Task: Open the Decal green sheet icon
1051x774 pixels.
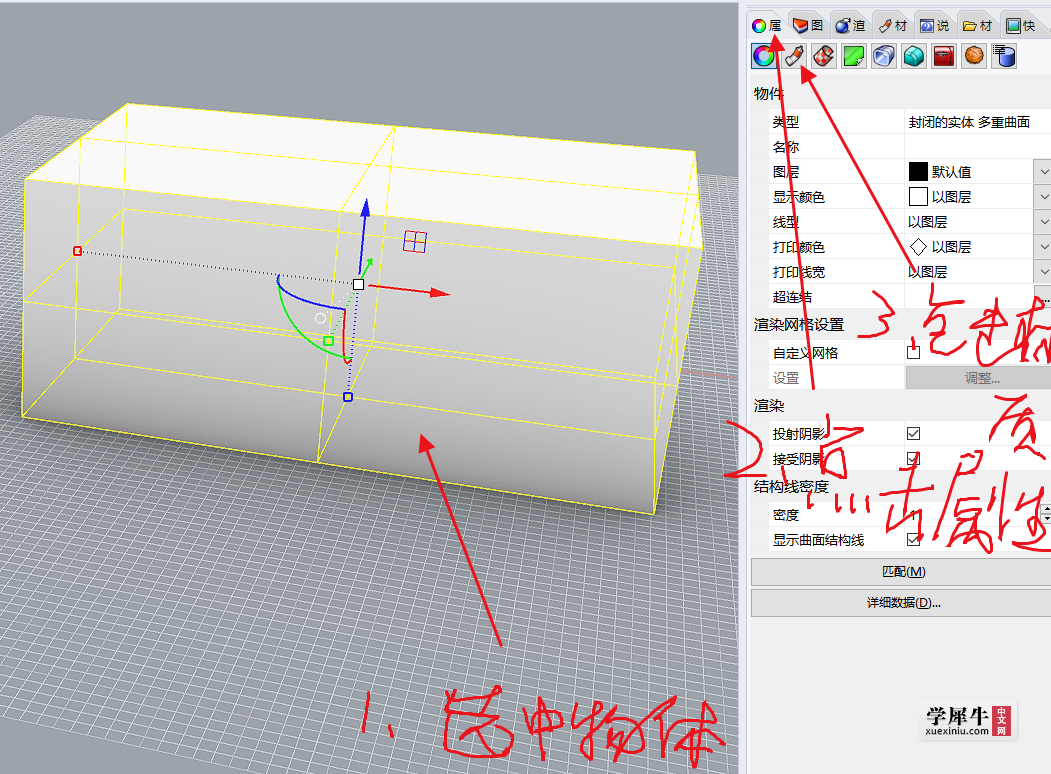Action: click(x=854, y=56)
